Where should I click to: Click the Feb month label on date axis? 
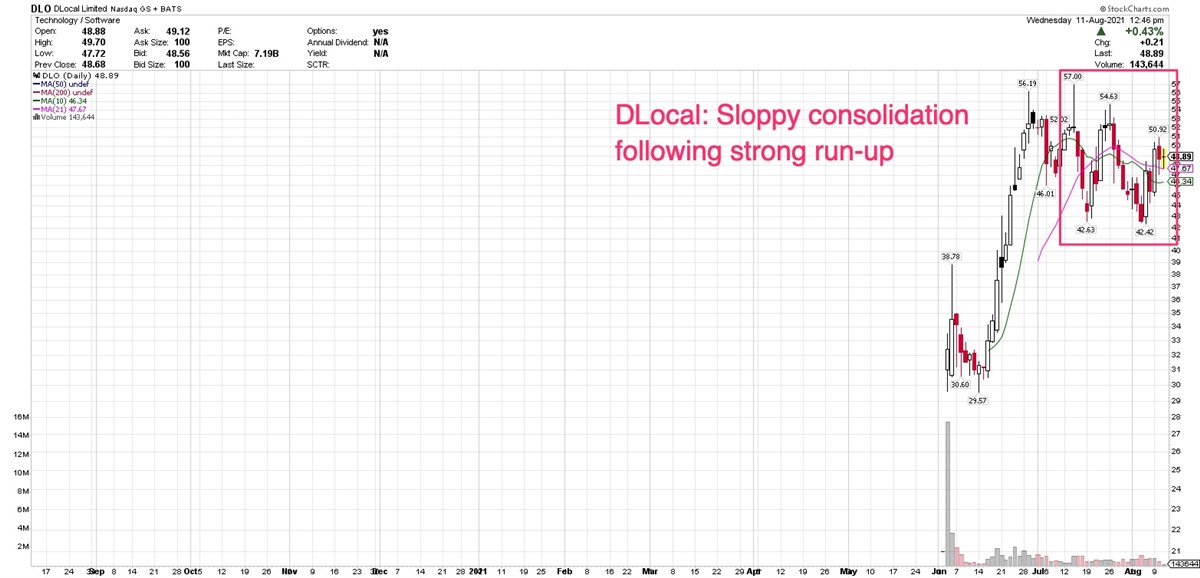[565, 574]
